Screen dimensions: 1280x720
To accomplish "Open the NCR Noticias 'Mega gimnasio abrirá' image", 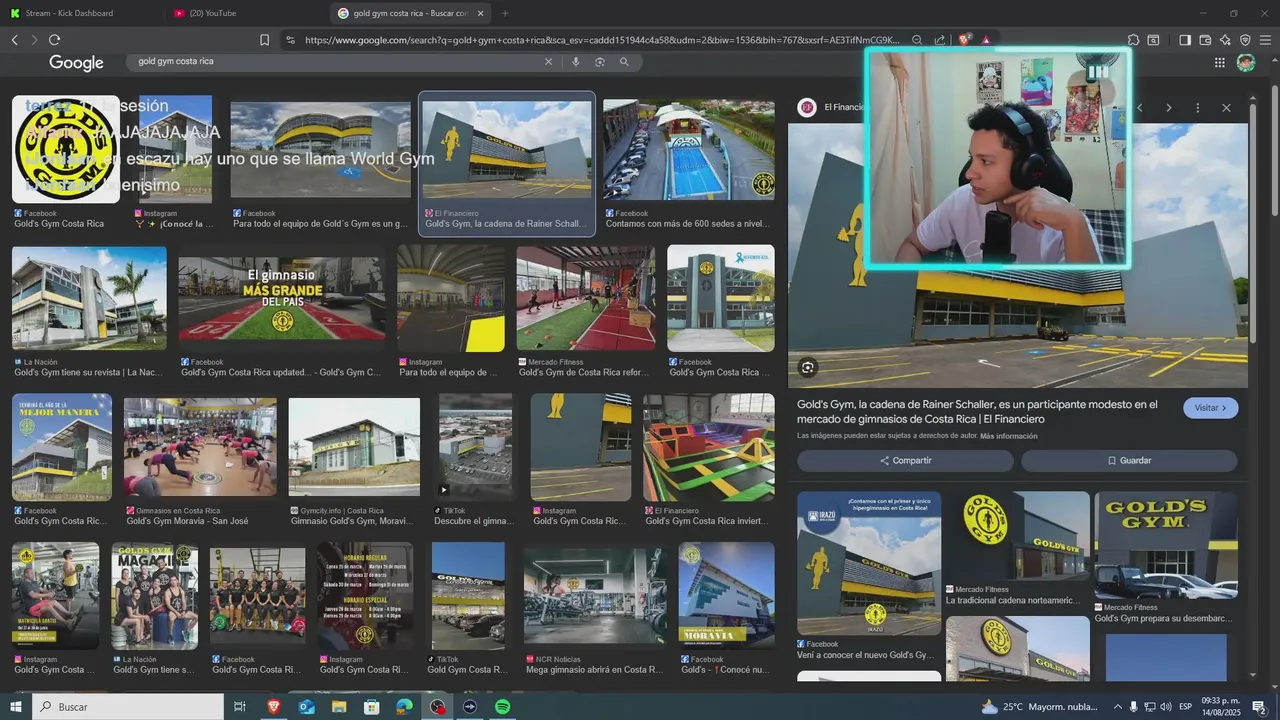I will (x=595, y=596).
